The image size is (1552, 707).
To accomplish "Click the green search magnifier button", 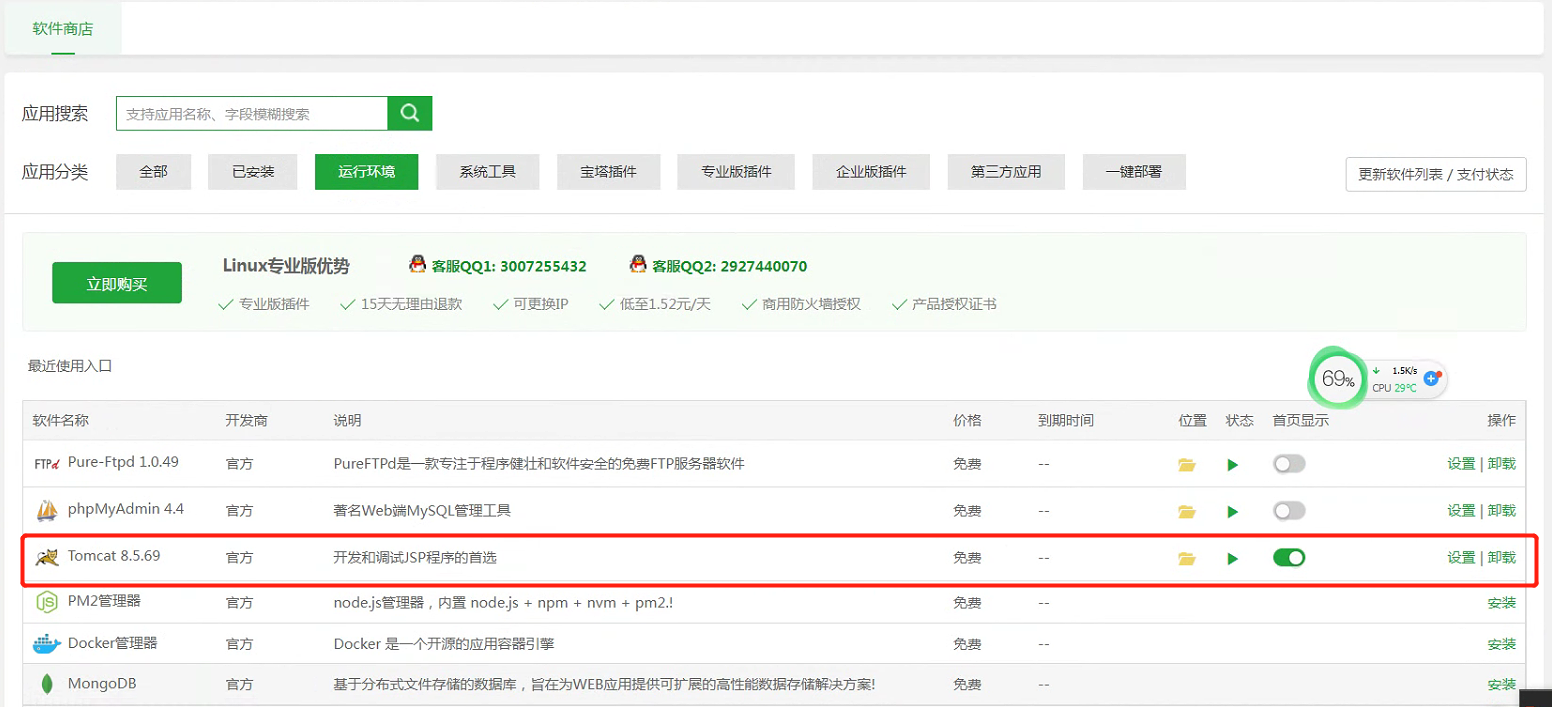I will click(410, 113).
